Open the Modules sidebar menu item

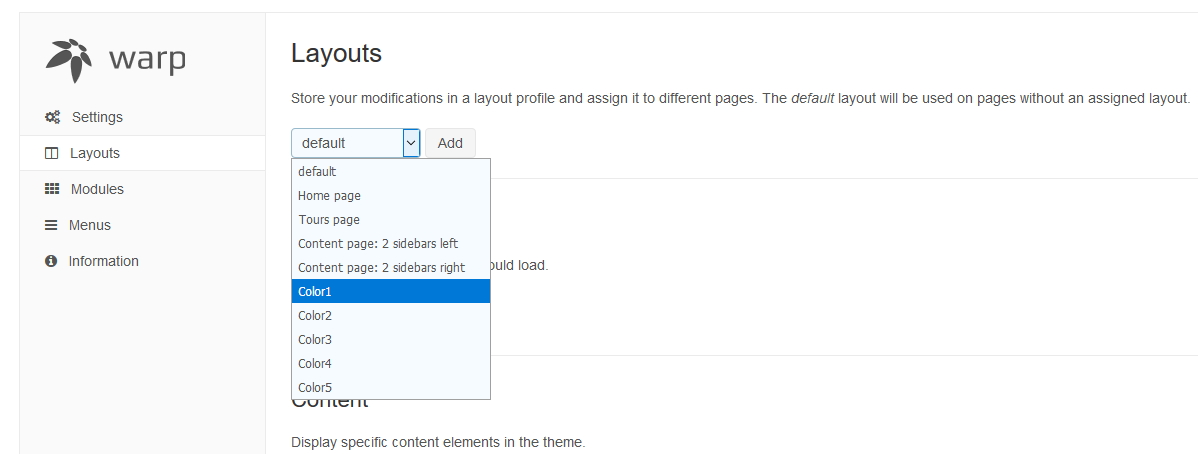coord(97,189)
